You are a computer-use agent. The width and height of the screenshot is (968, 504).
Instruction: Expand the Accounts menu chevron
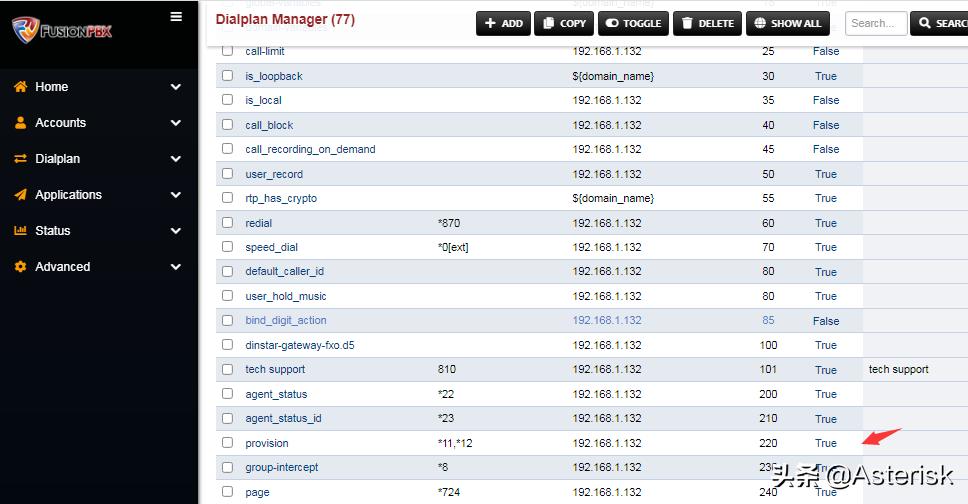[x=176, y=122]
